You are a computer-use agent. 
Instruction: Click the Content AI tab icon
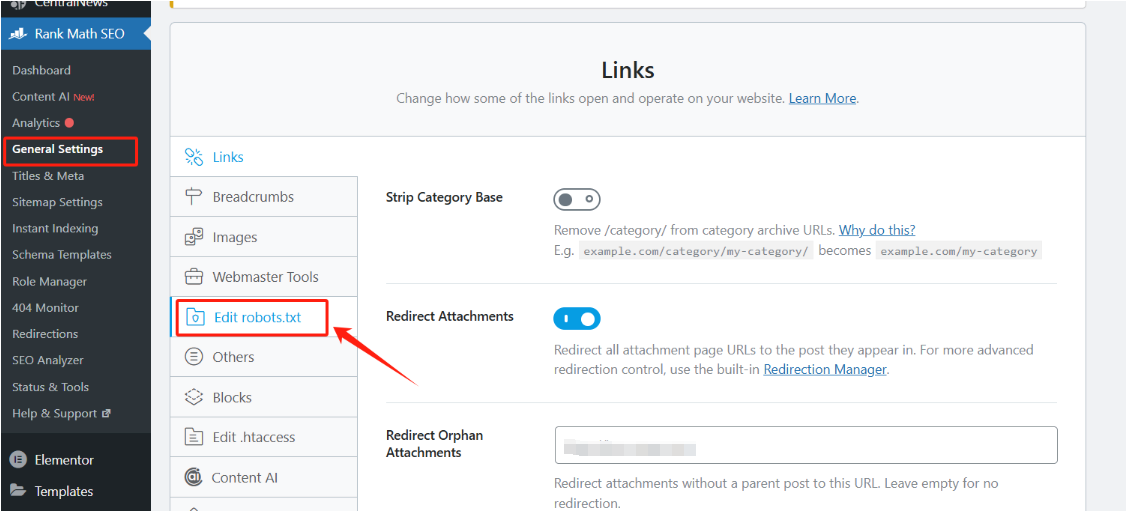194,478
